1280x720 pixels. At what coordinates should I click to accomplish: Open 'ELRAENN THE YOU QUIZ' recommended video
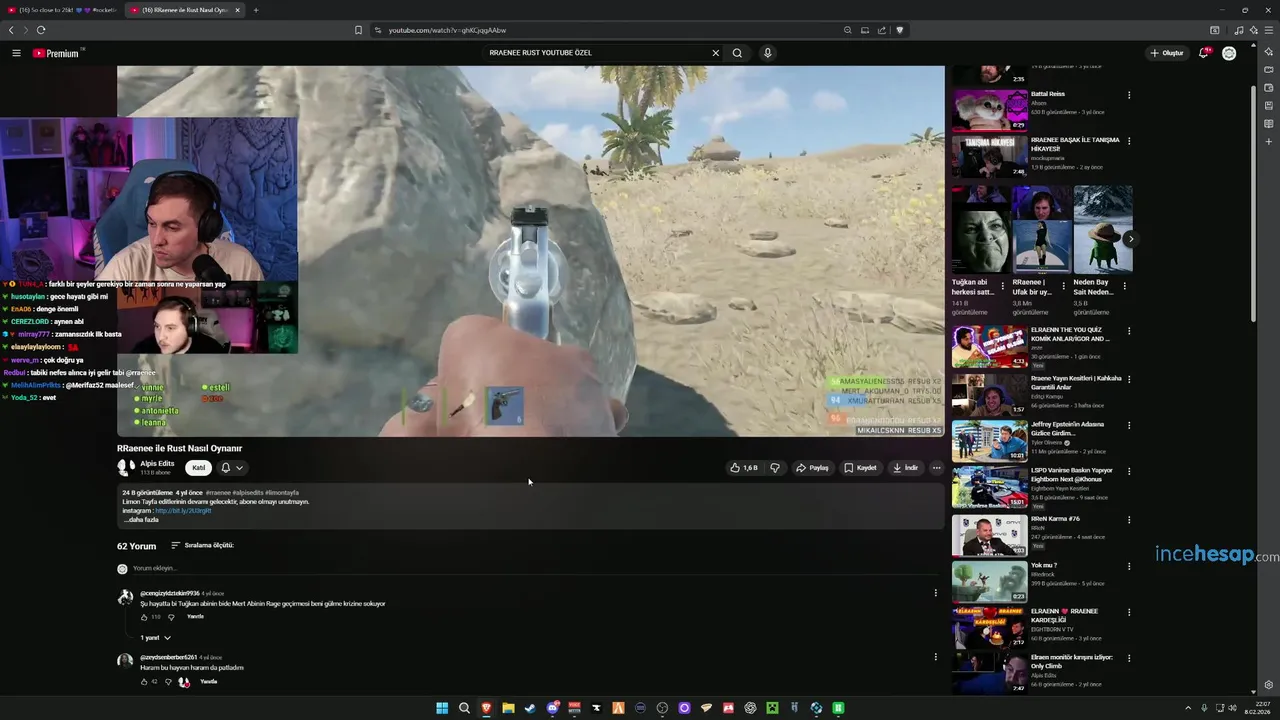(989, 347)
